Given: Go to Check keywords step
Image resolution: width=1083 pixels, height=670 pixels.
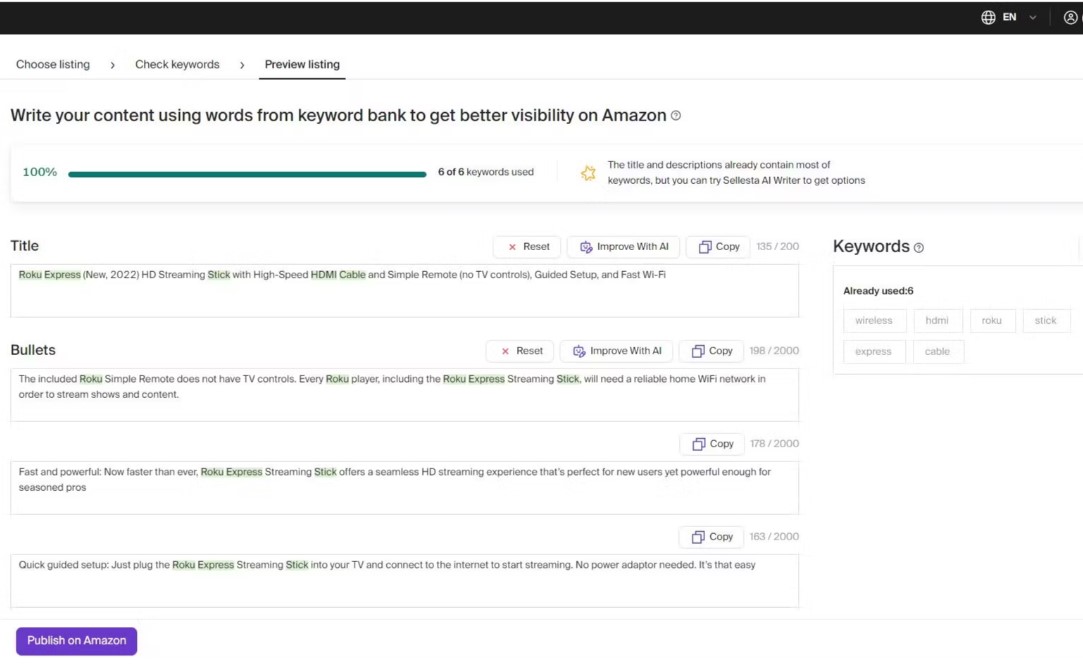Looking at the screenshot, I should tap(177, 64).
